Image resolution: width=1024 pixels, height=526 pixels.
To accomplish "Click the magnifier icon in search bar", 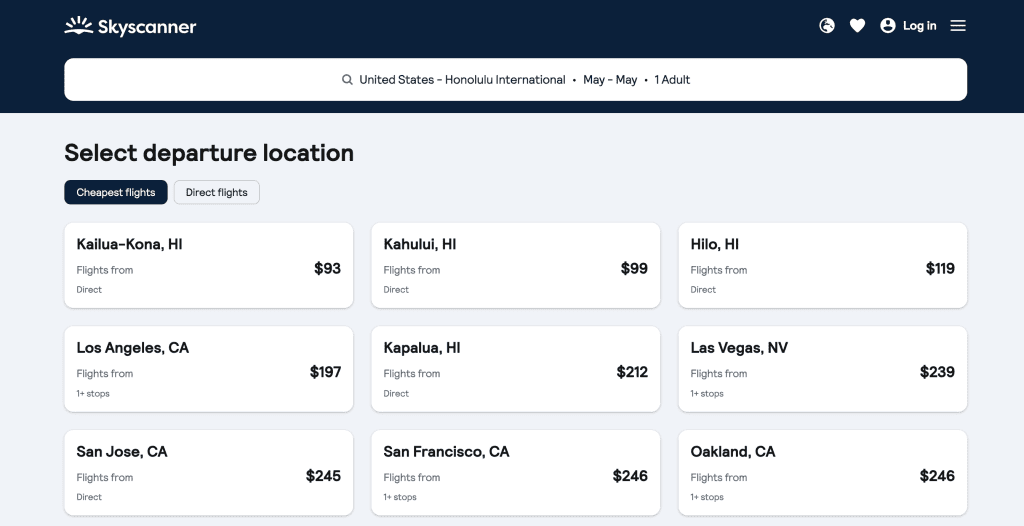I will 347,80.
